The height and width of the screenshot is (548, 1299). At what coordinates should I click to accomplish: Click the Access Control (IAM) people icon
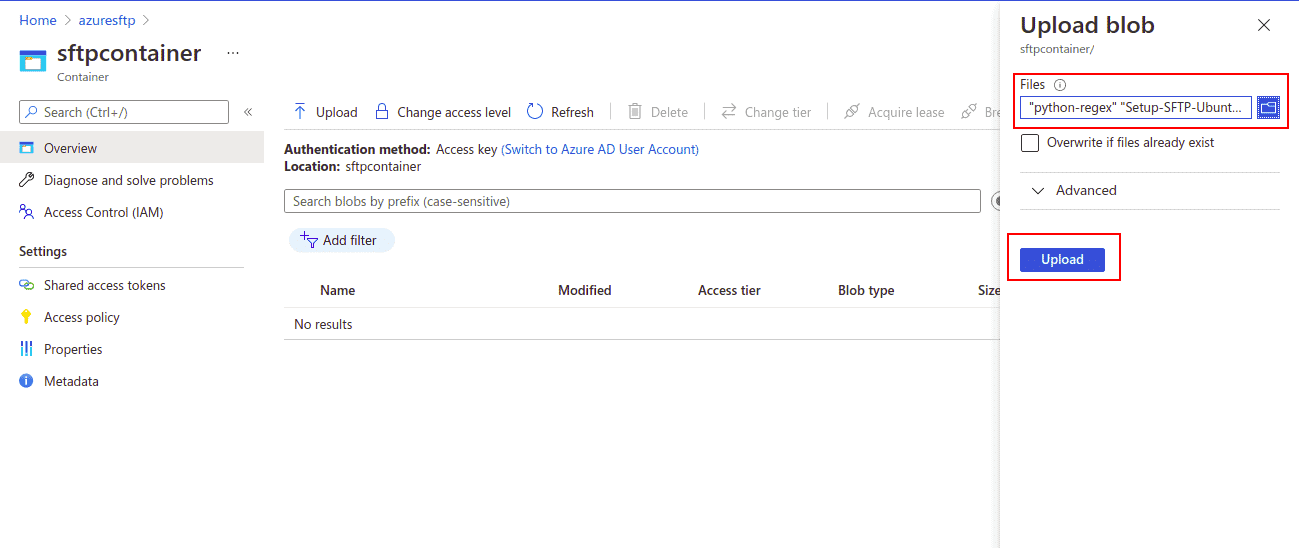27,212
